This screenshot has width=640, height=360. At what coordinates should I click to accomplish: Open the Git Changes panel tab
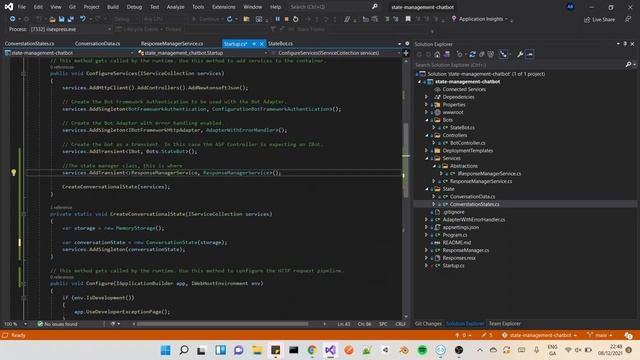pos(428,324)
